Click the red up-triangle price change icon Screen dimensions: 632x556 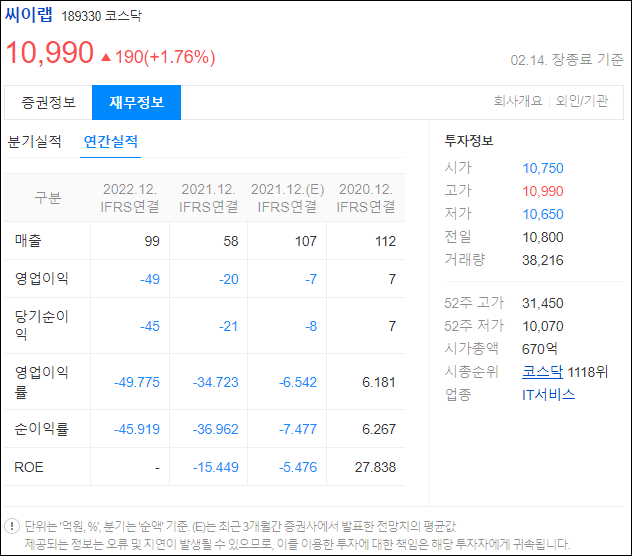[106, 57]
